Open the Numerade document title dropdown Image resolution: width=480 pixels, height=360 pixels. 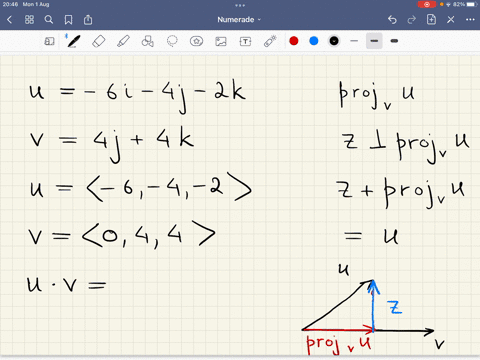point(239,20)
